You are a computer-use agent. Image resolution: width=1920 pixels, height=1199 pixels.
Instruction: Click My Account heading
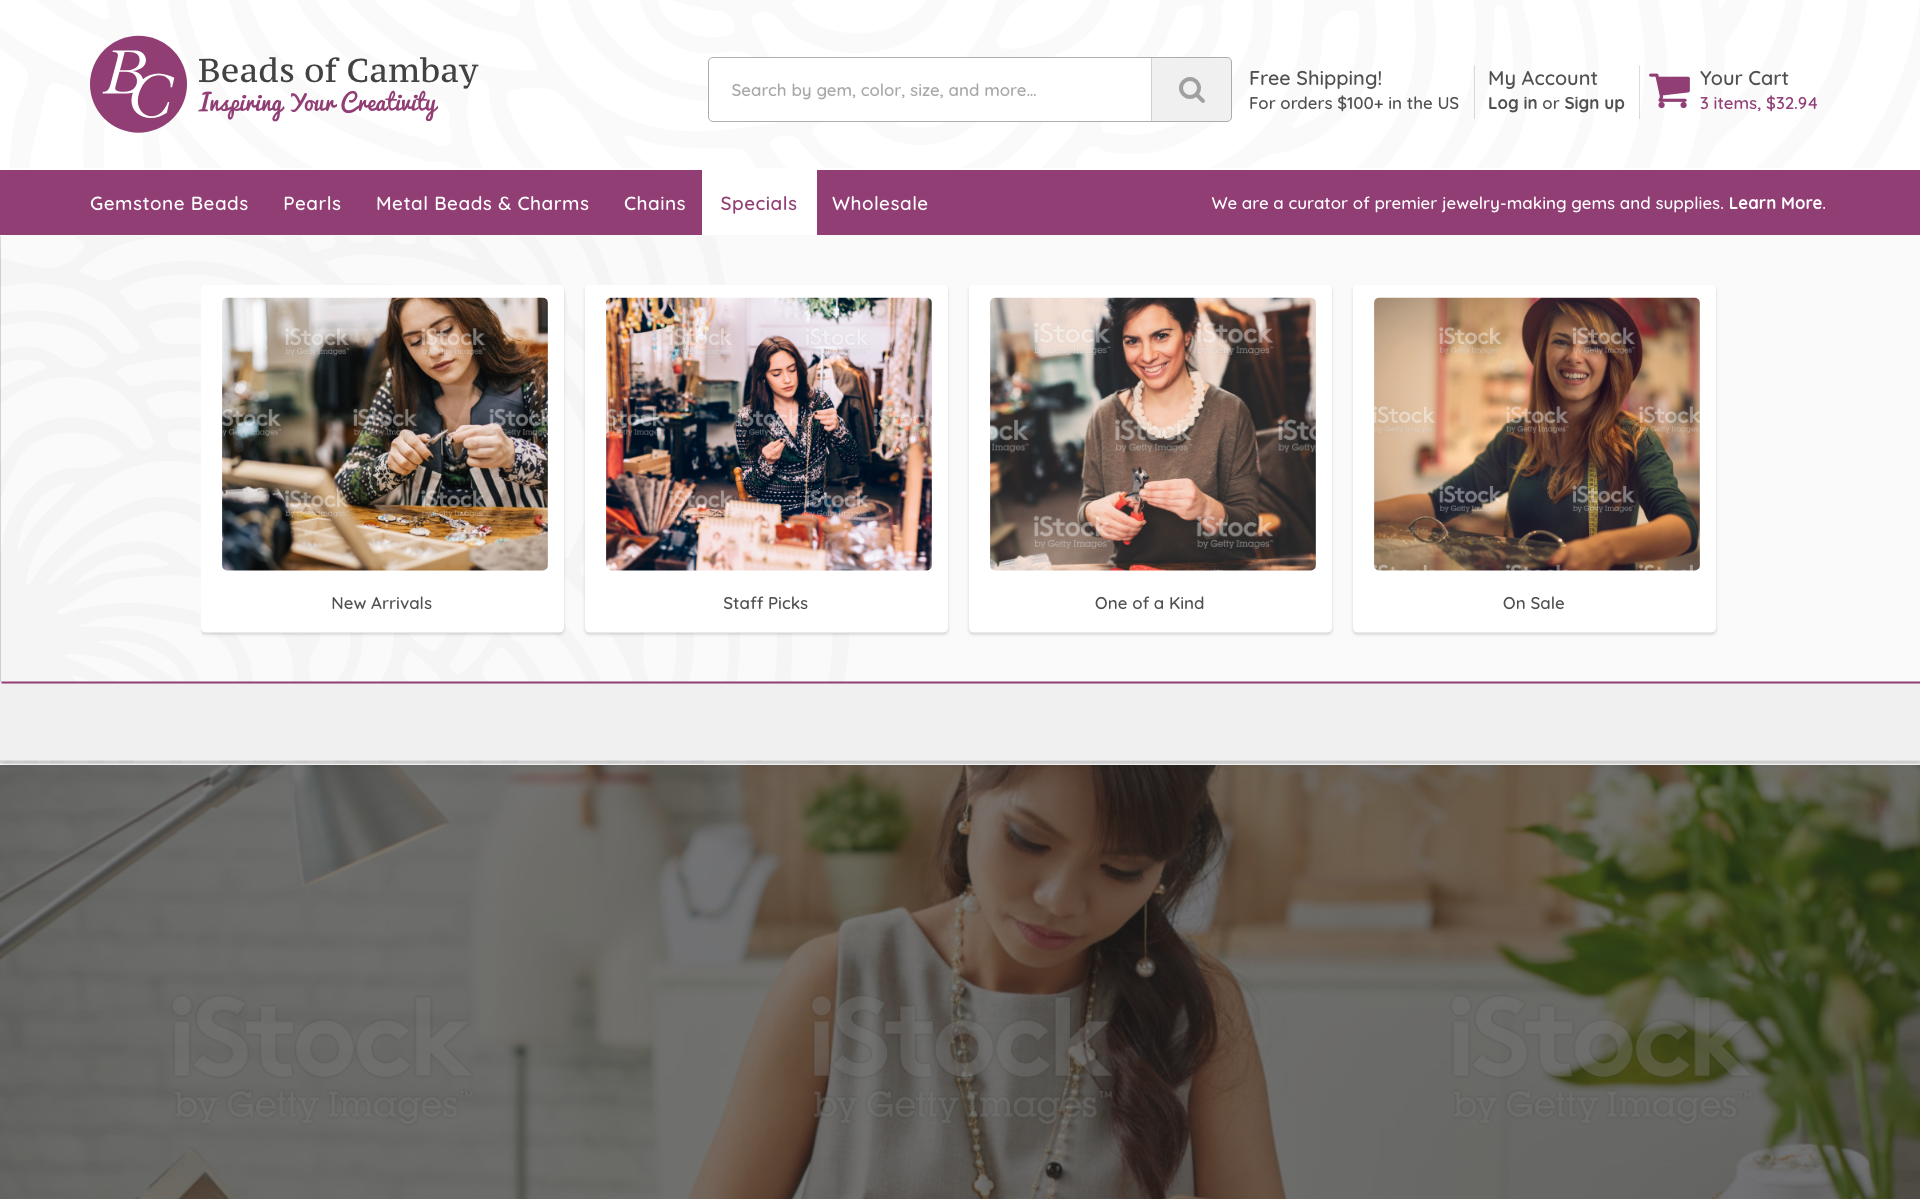1542,78
